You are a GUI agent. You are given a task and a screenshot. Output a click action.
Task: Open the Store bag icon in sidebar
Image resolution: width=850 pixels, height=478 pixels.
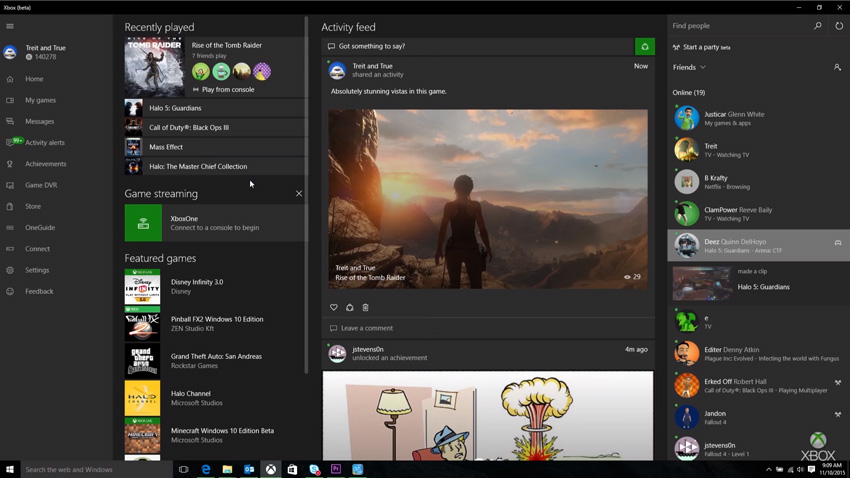tap(10, 206)
